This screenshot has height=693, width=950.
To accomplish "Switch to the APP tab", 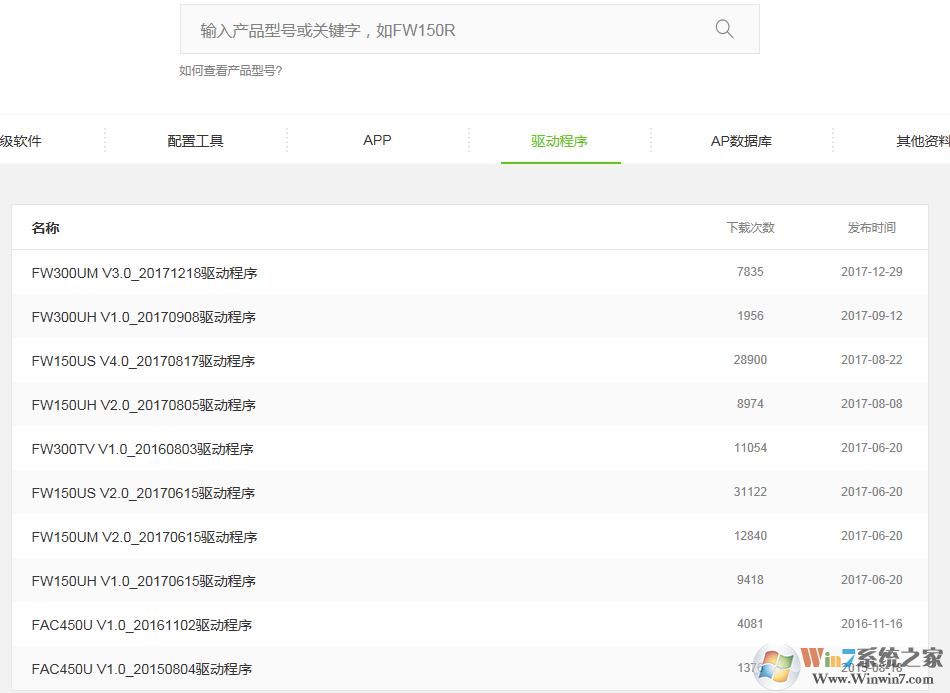I will 377,140.
